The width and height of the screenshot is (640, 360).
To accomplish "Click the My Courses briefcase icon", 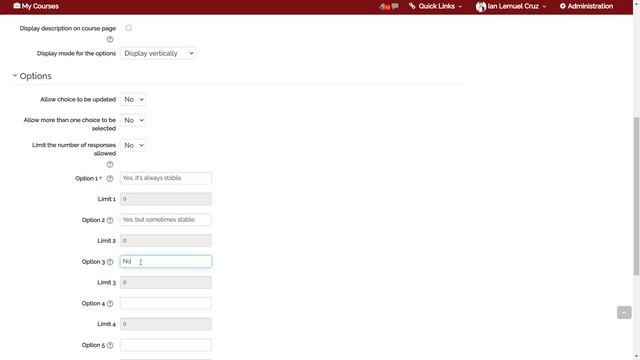I will [17, 6].
